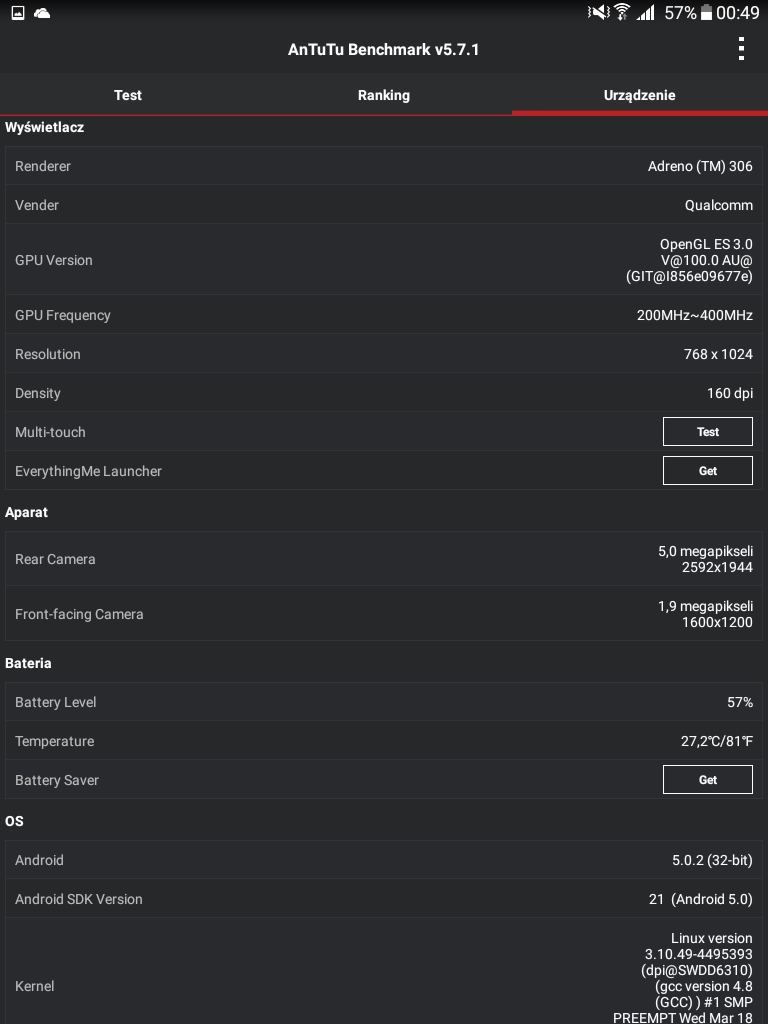Tap the Wi-Fi status icon
768x1024 pixels.
(622, 12)
